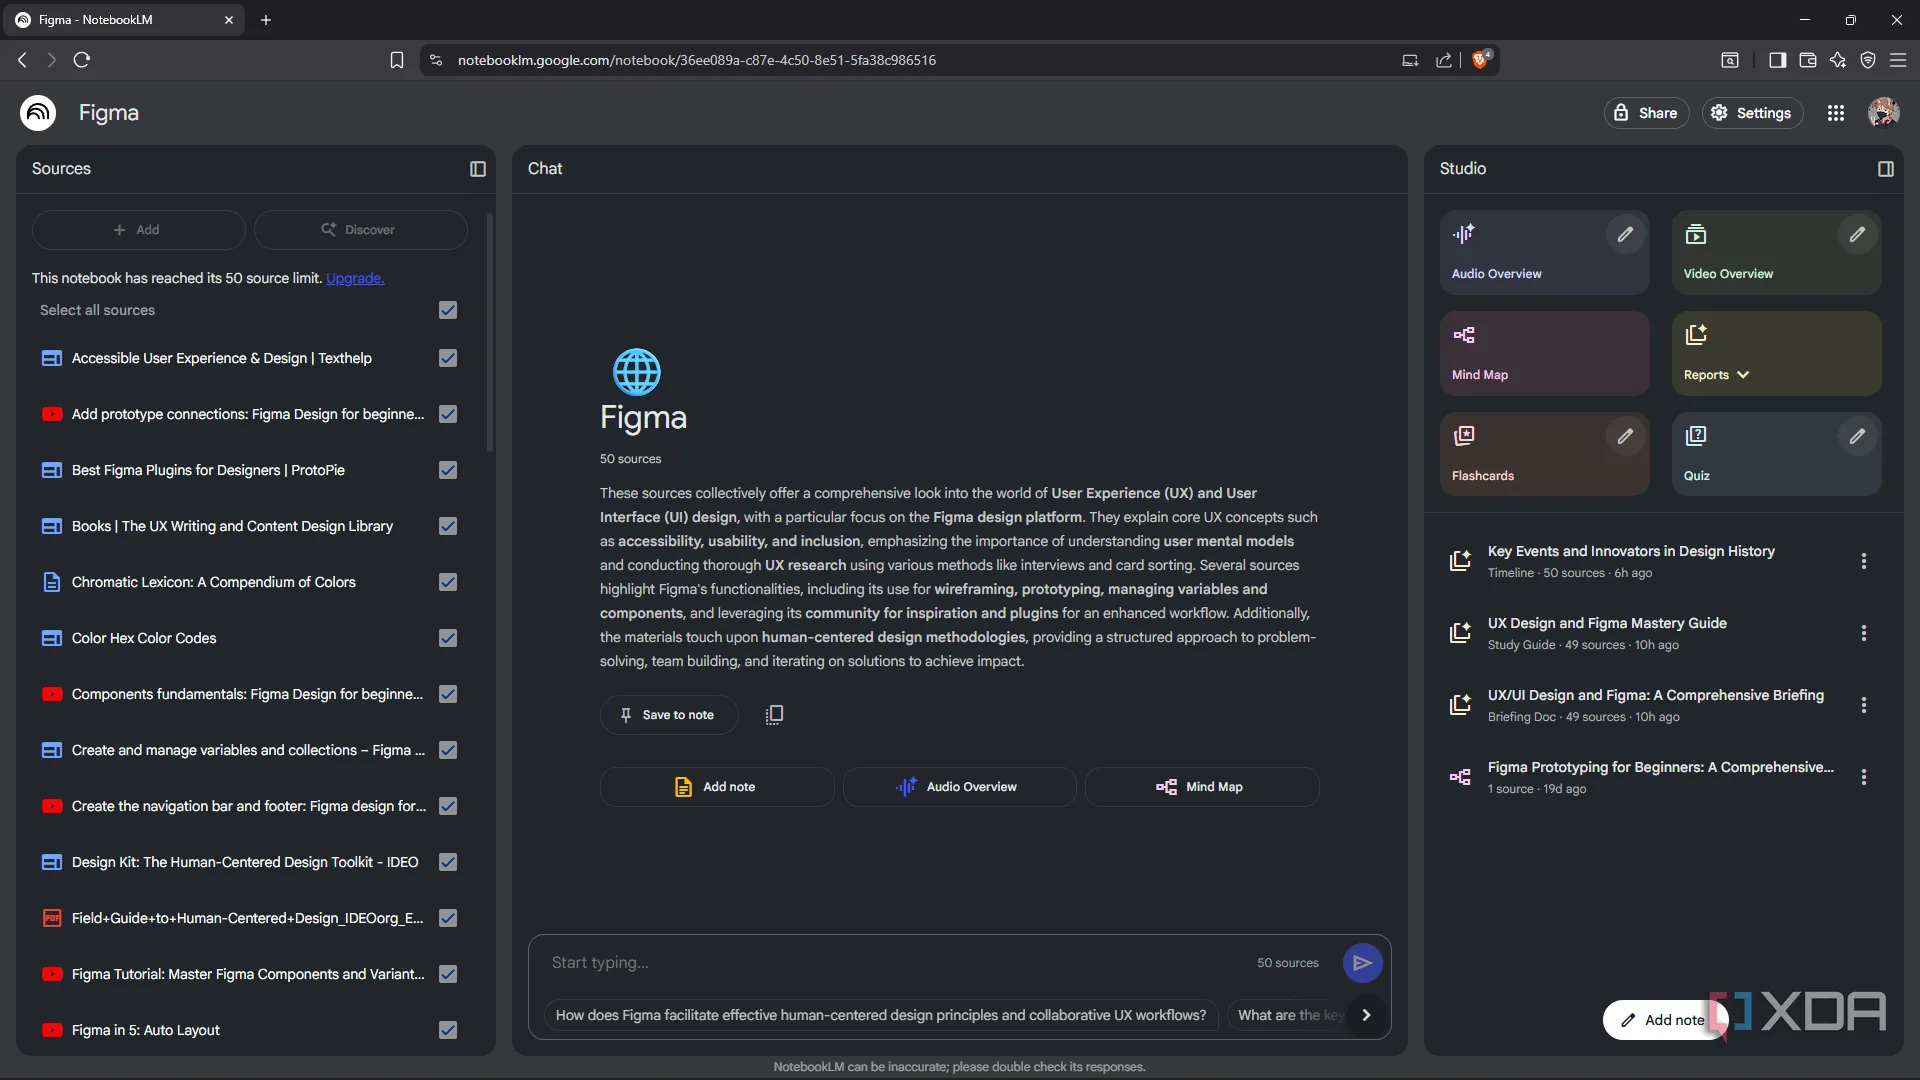Open the Google apps grid
This screenshot has height=1080, width=1920.
(x=1836, y=113)
